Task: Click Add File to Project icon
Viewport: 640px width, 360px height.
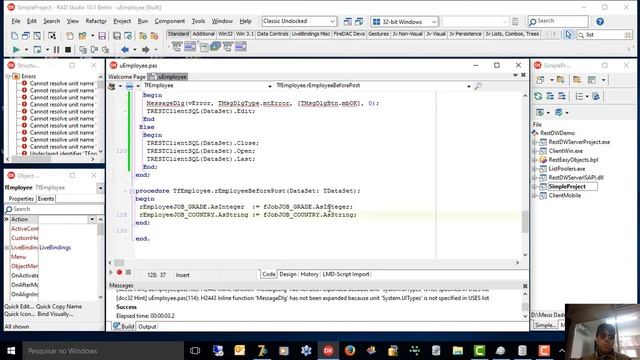Action: point(560,80)
